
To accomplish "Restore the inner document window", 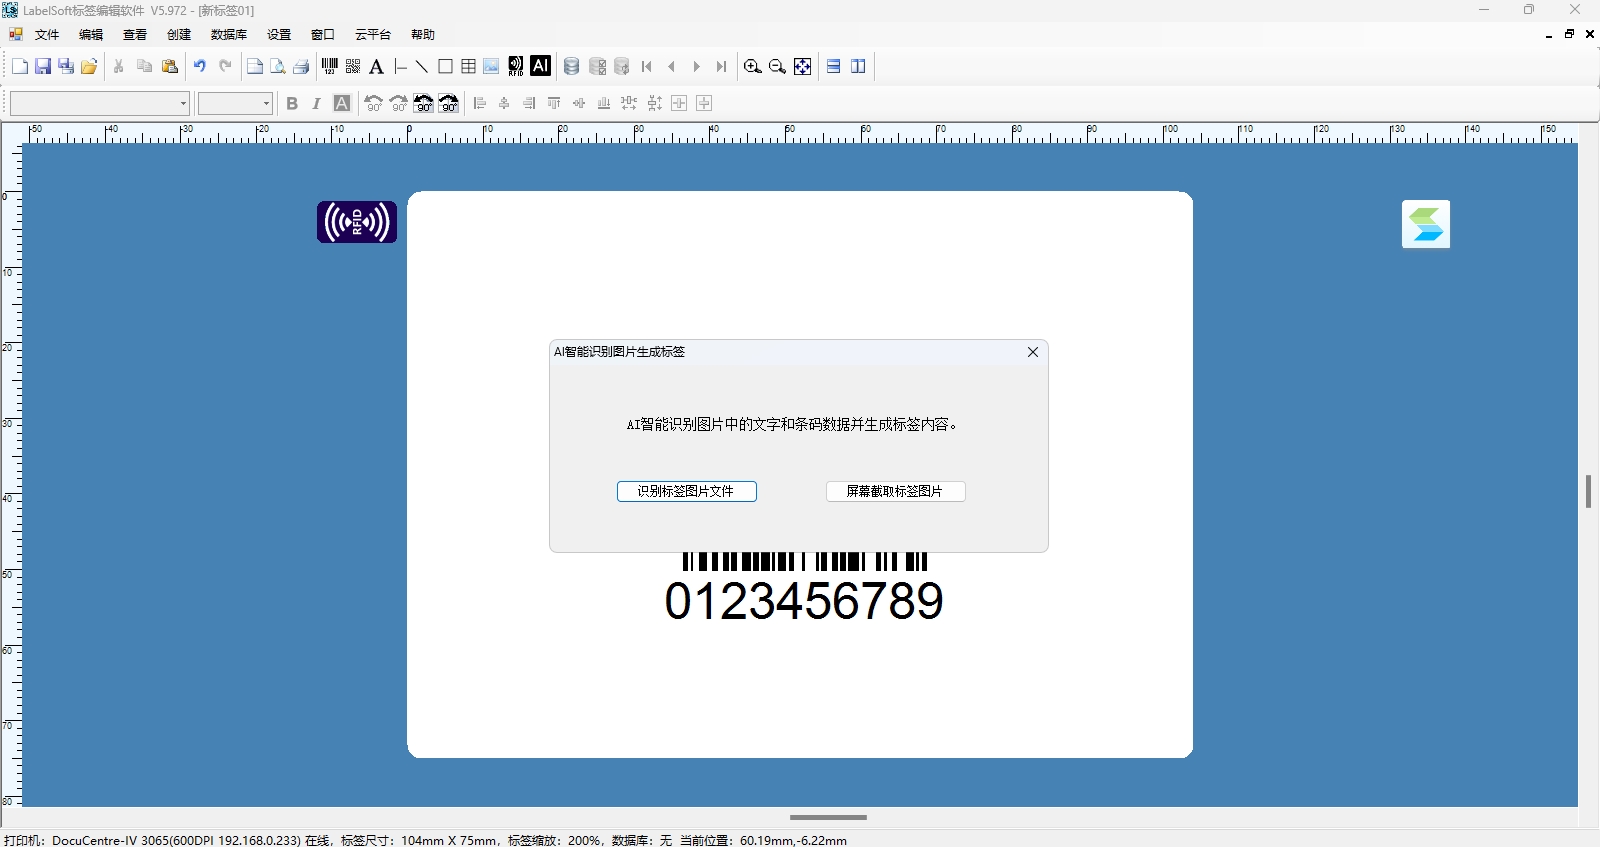I will [1569, 34].
